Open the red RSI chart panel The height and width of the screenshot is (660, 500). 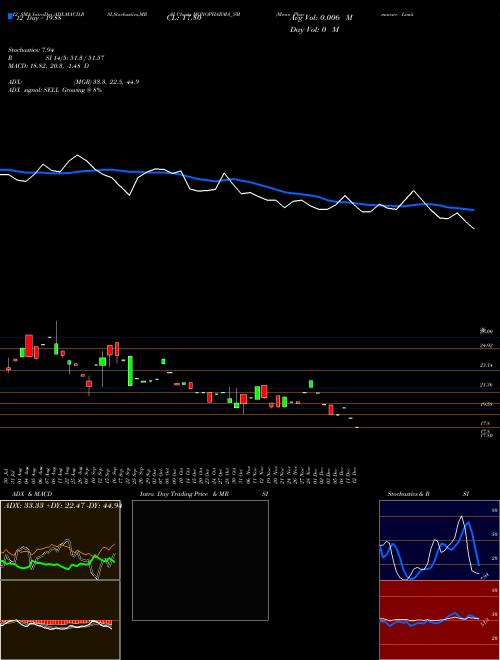(439, 620)
